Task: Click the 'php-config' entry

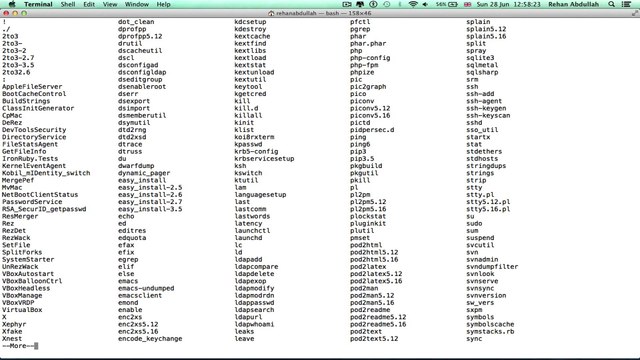Action: (x=370, y=58)
